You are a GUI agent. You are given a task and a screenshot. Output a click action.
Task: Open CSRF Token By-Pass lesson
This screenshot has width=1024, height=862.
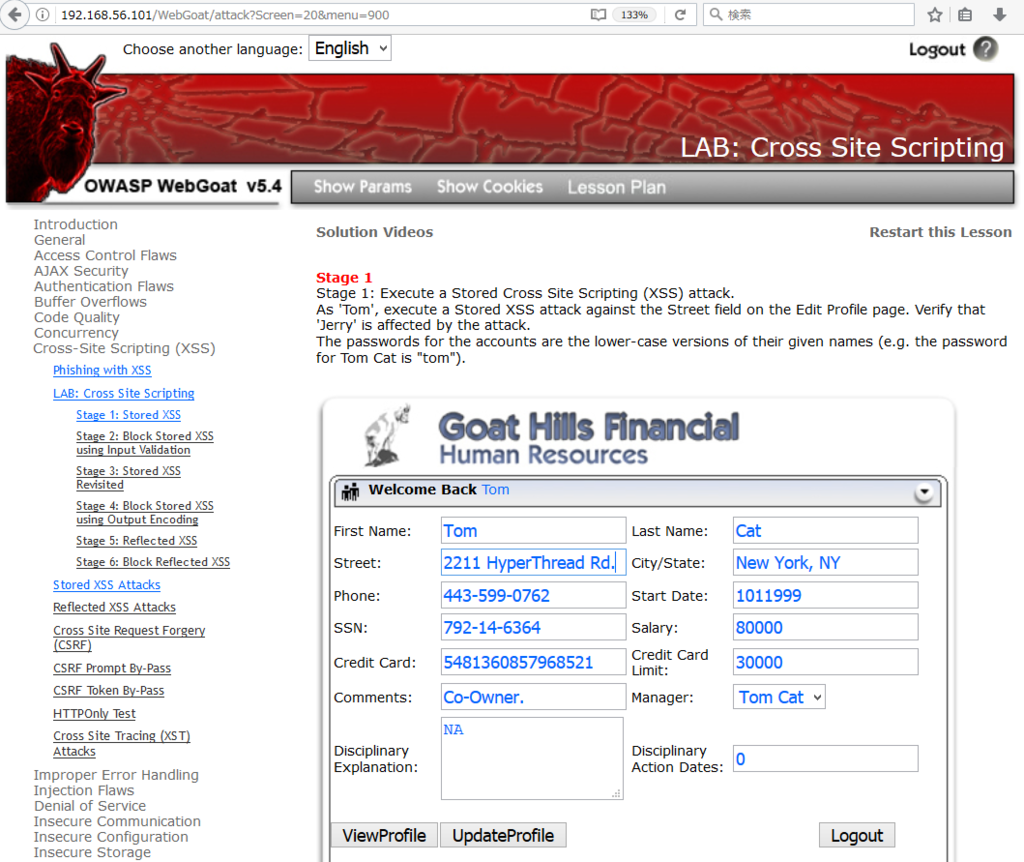tap(108, 691)
